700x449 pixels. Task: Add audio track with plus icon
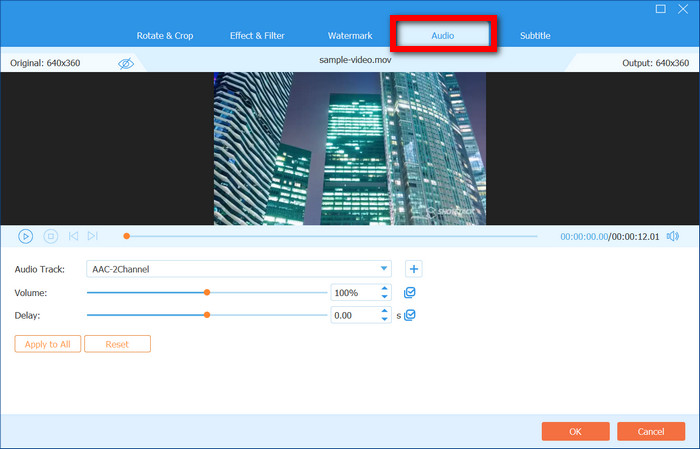coord(413,268)
